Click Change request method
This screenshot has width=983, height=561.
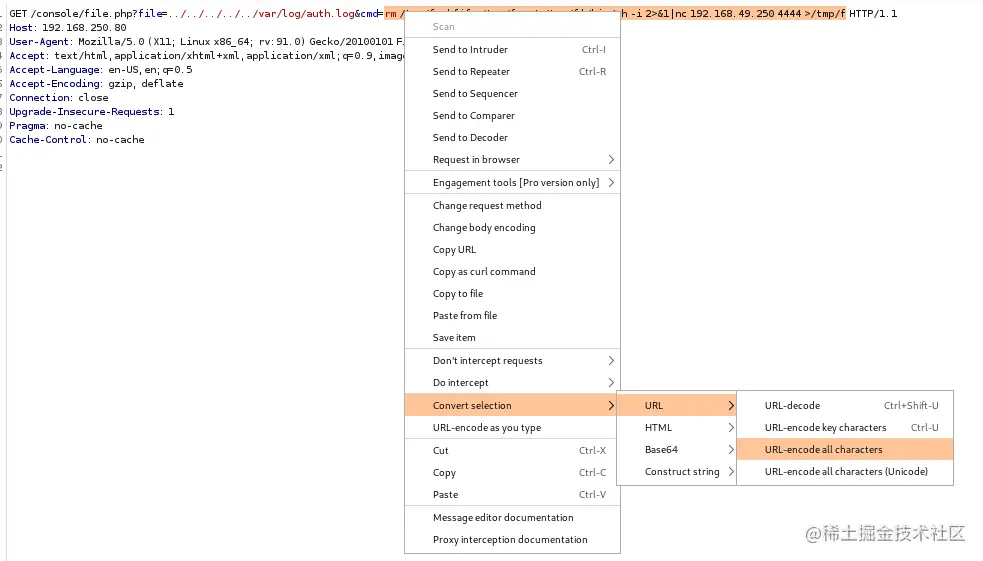[512, 206]
